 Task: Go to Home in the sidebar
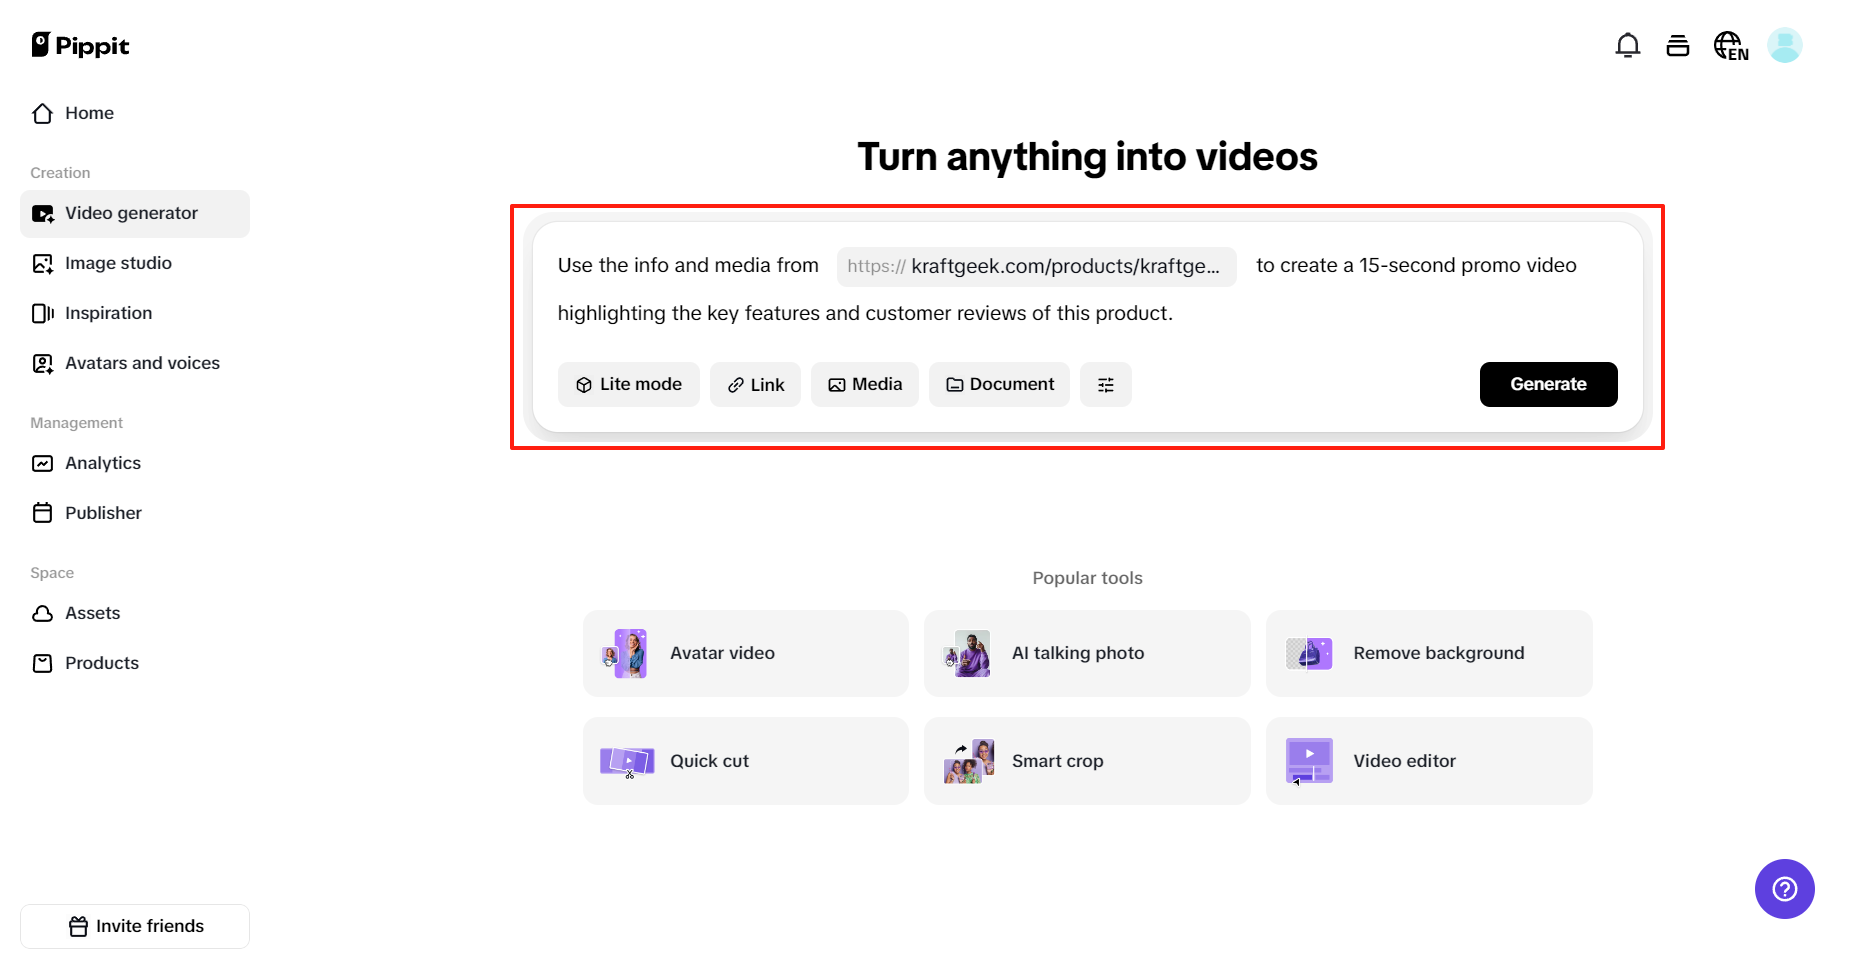click(x=88, y=113)
